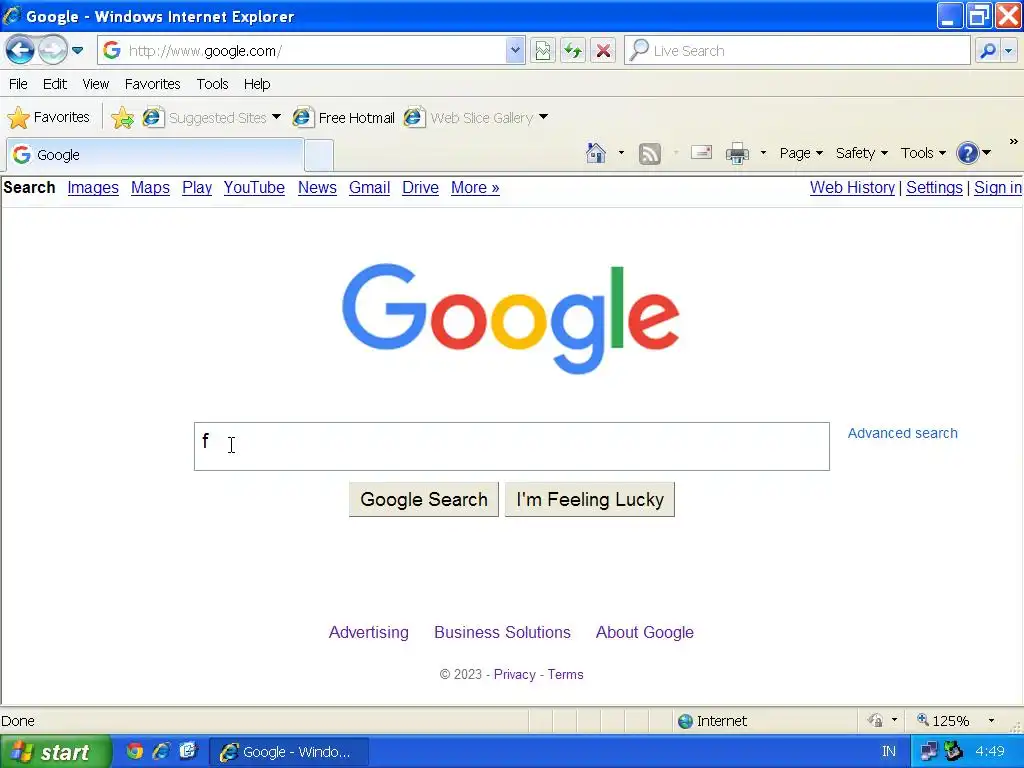The image size is (1024, 768).
Task: Open the Tools command bar menu
Action: click(x=923, y=153)
